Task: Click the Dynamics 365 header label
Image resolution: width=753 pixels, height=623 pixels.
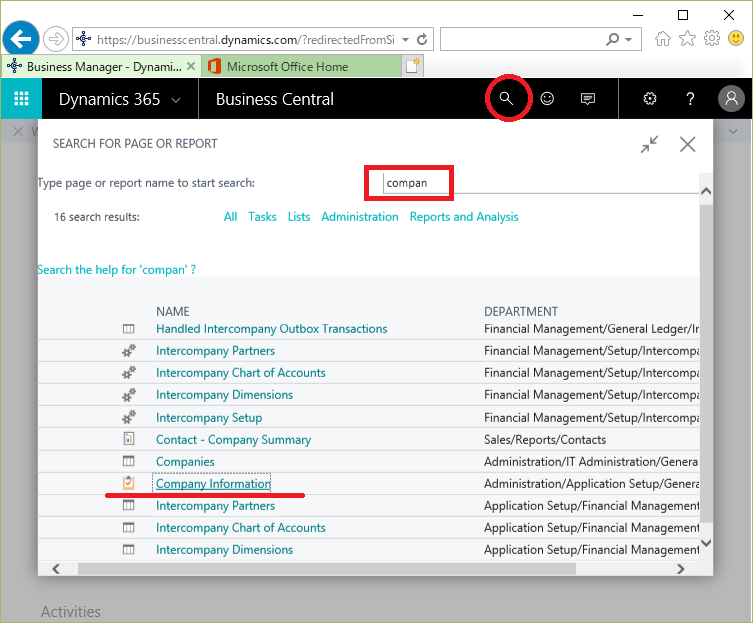Action: (x=109, y=99)
